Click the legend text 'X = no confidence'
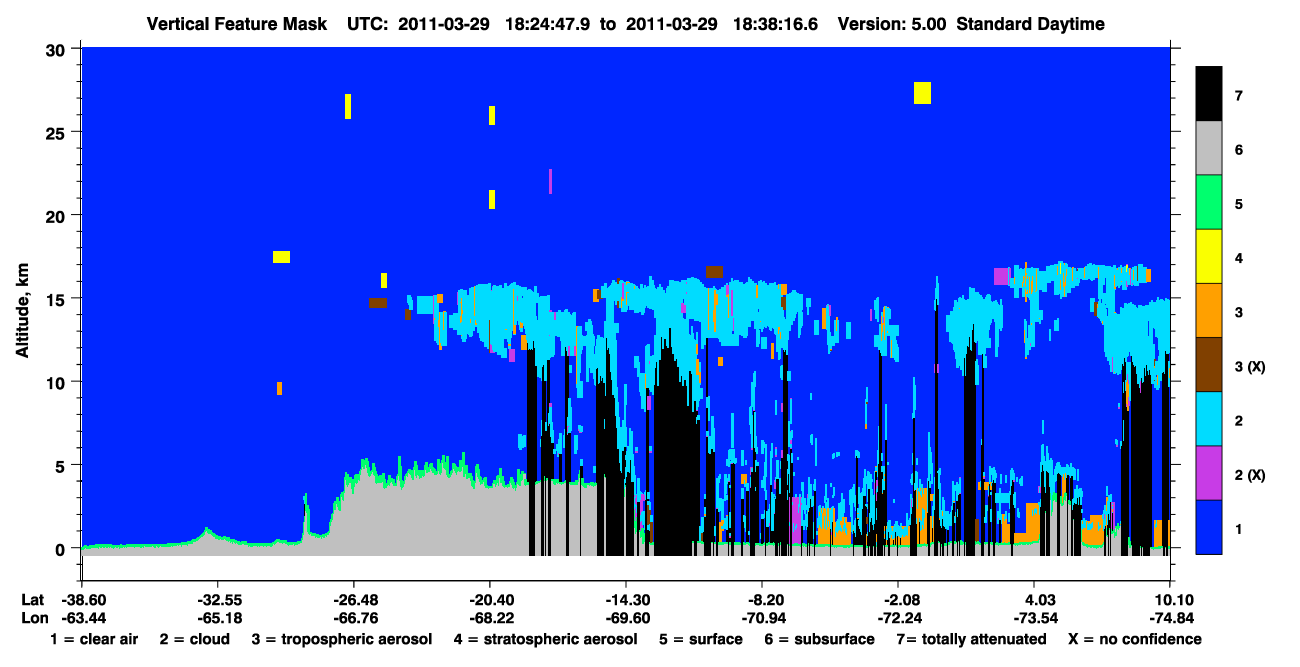This screenshot has height=667, width=1300. 1134,639
